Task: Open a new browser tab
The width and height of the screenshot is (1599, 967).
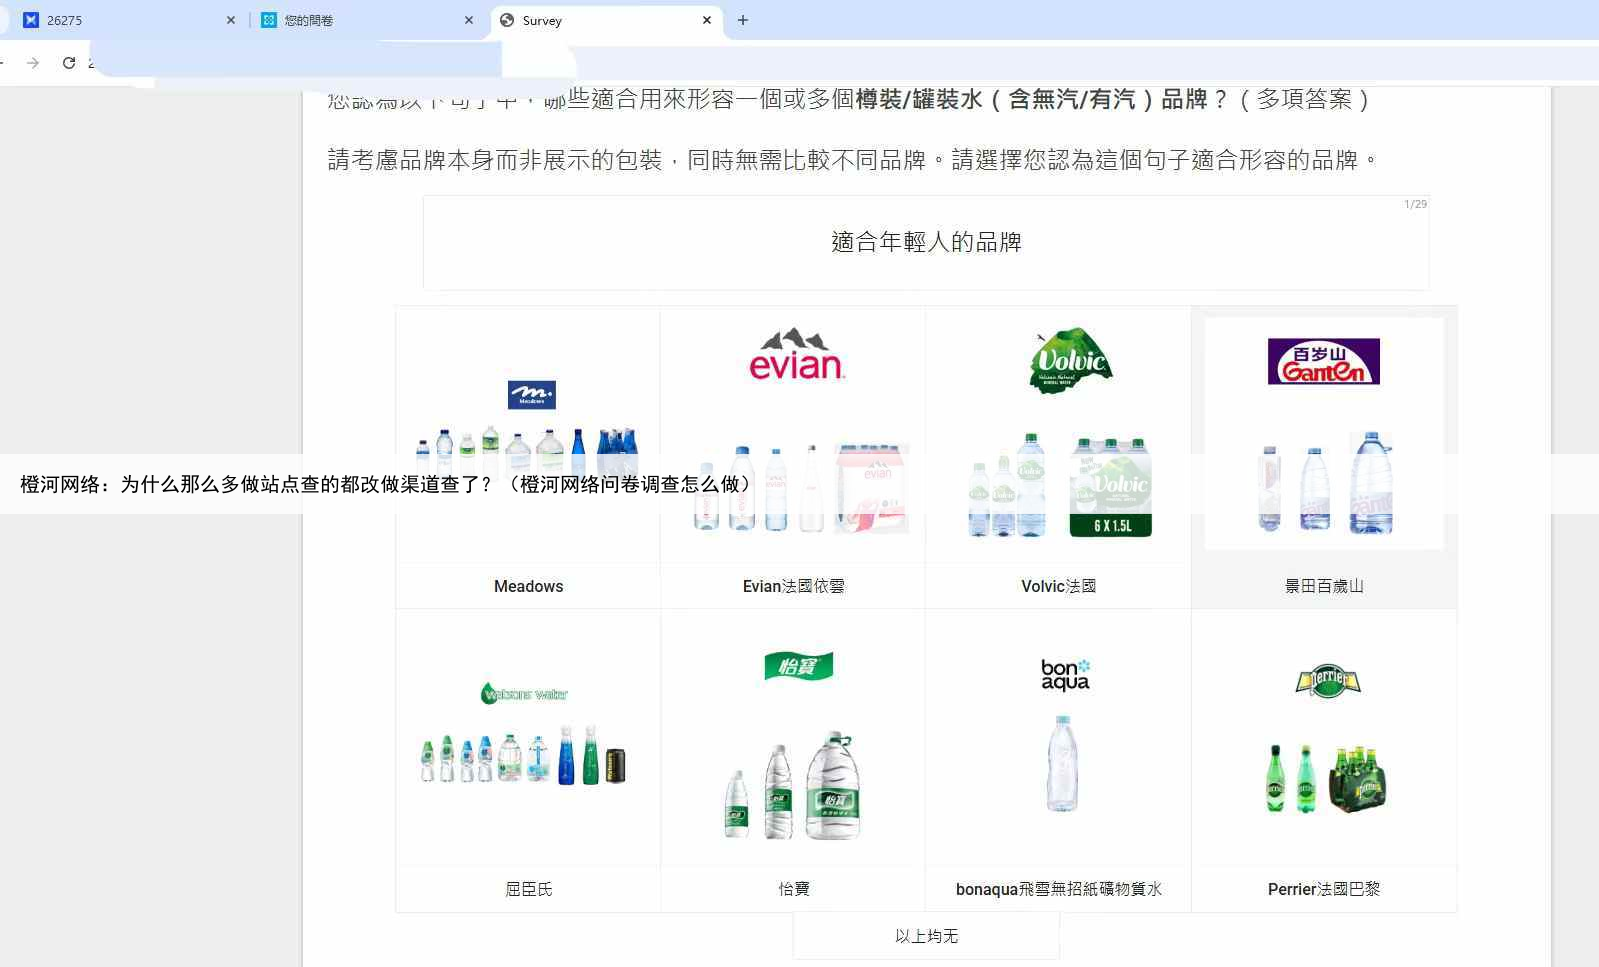Action: click(x=742, y=20)
